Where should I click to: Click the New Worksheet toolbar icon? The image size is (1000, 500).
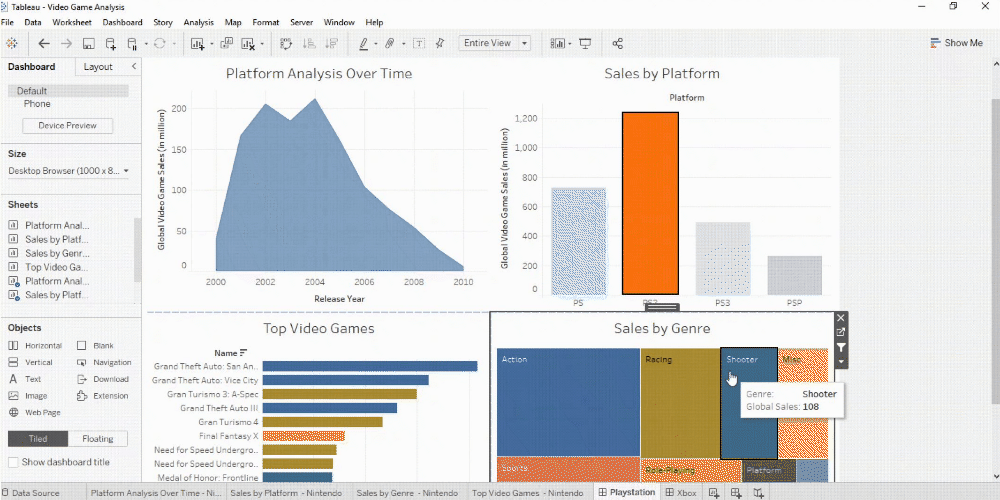pos(197,43)
